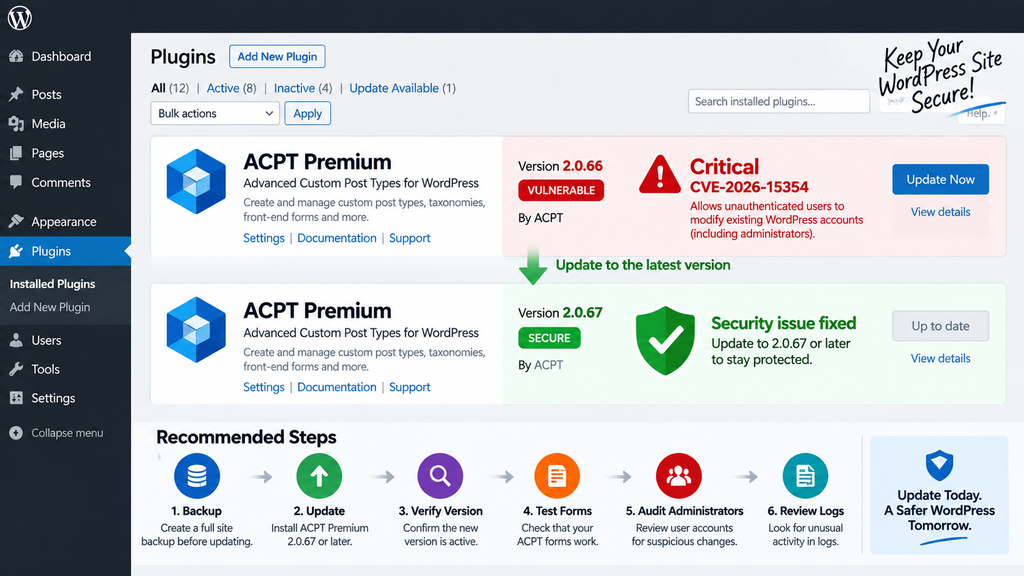Click the green security shield checkmark icon
The width and height of the screenshot is (1024, 576).
click(665, 340)
